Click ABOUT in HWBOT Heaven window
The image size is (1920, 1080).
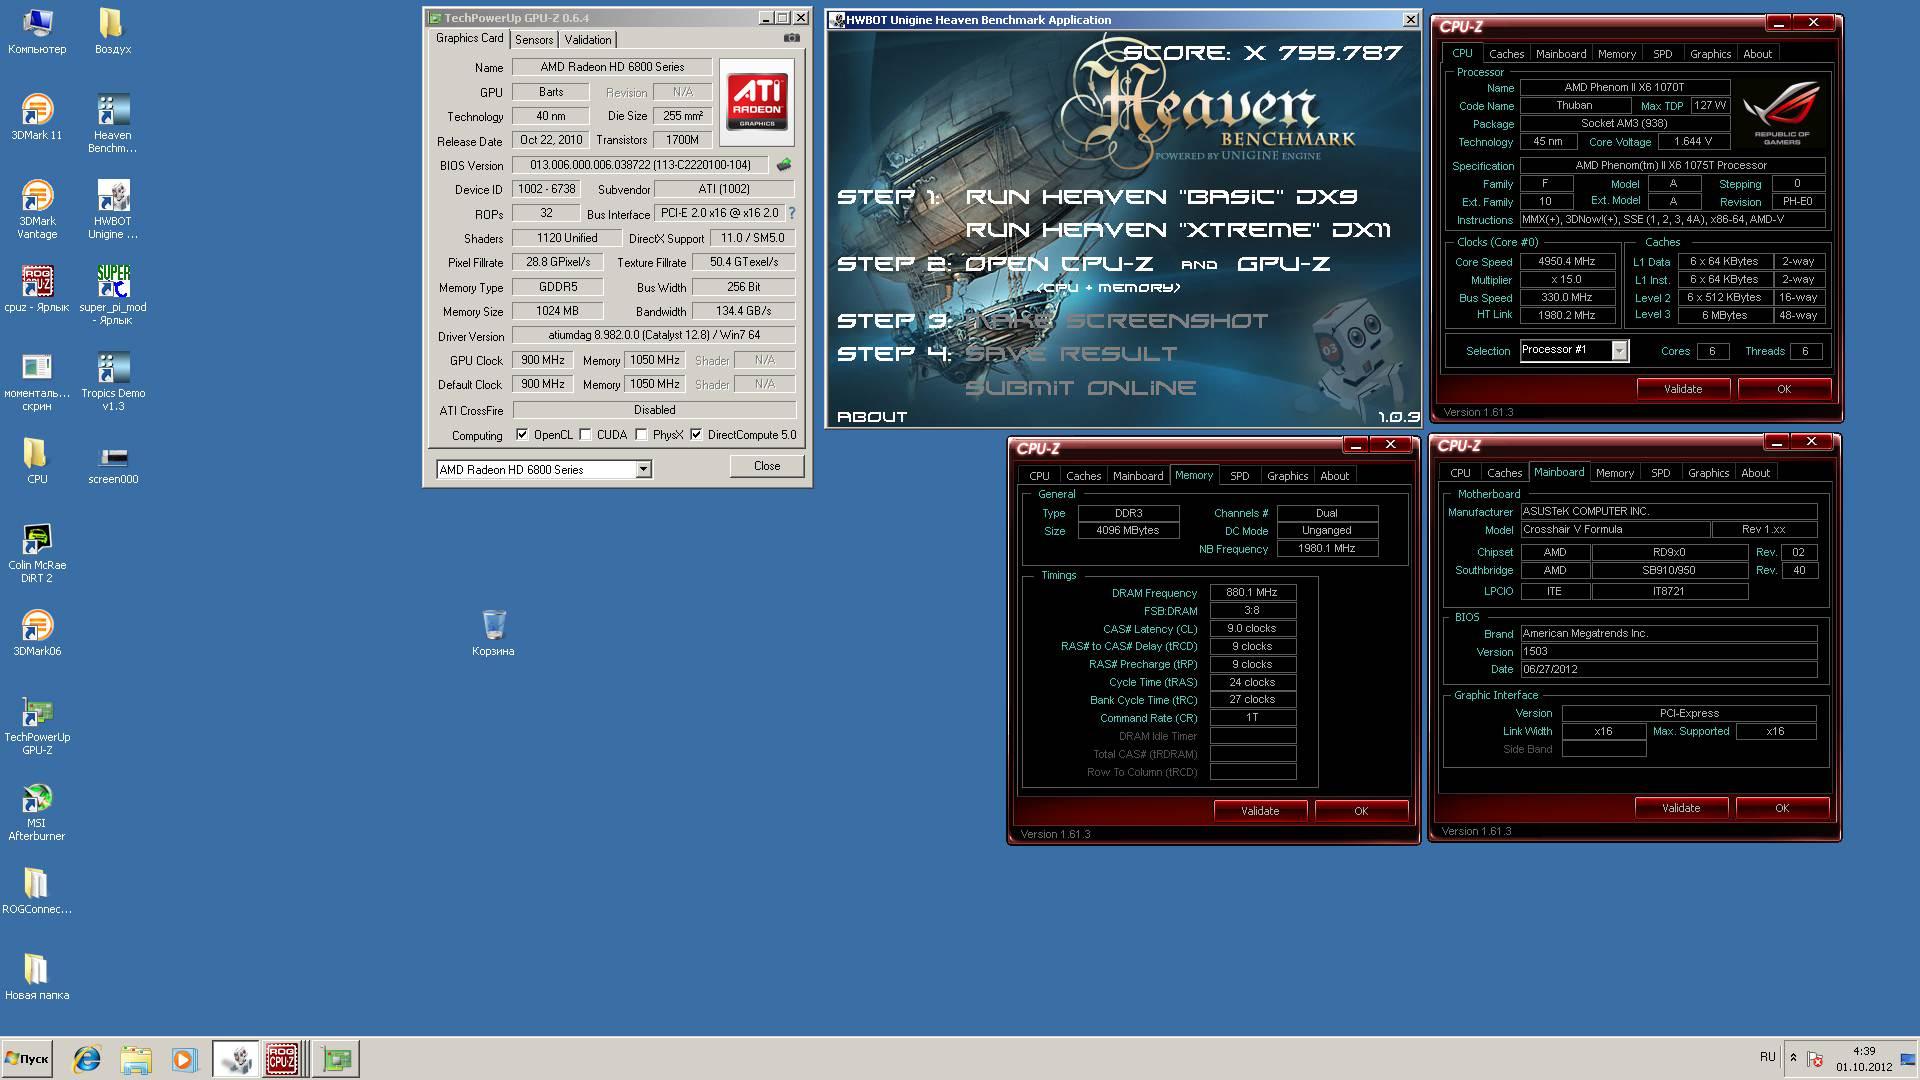pos(872,417)
